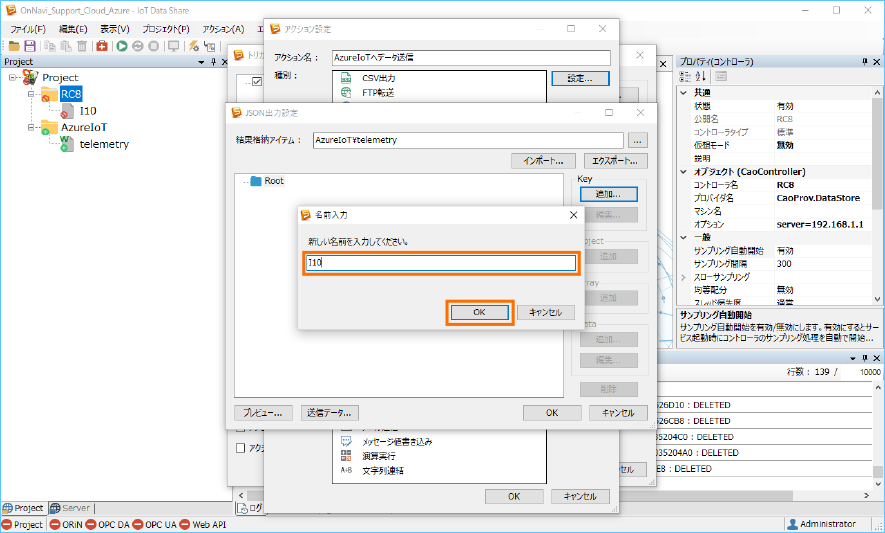Select the telemetry item in project tree

click(103, 144)
